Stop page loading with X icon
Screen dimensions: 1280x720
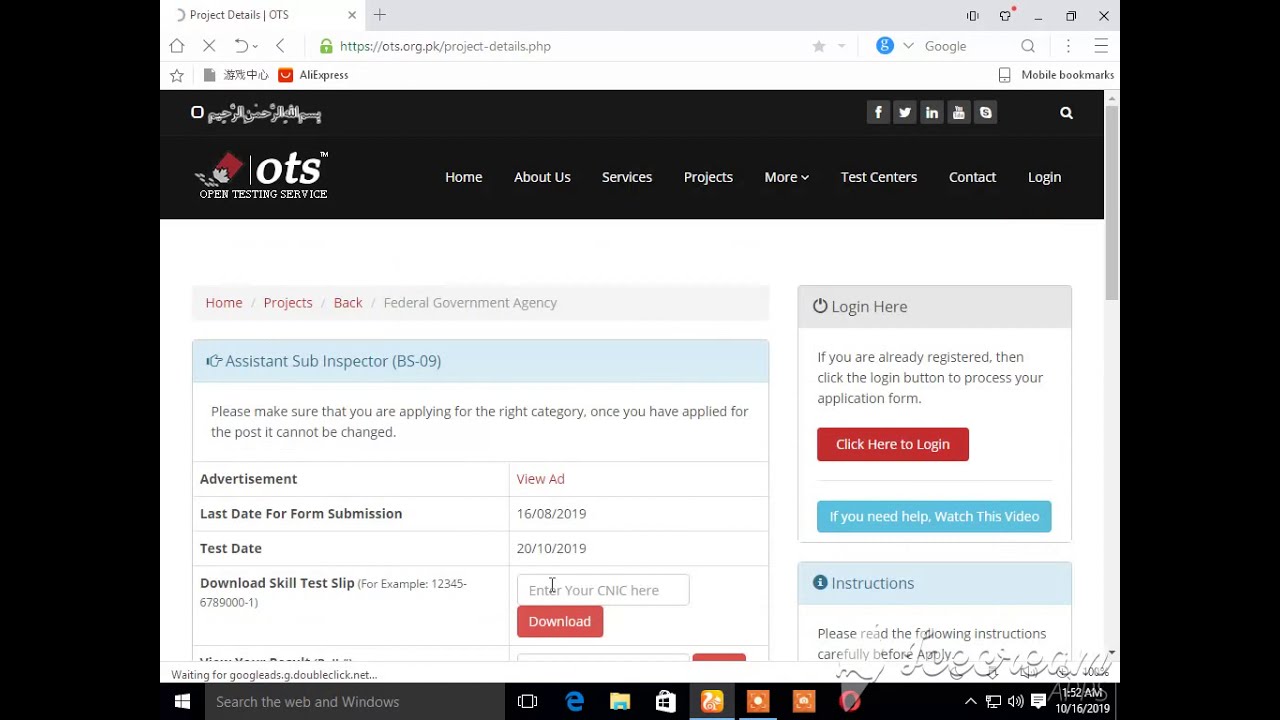tap(209, 46)
